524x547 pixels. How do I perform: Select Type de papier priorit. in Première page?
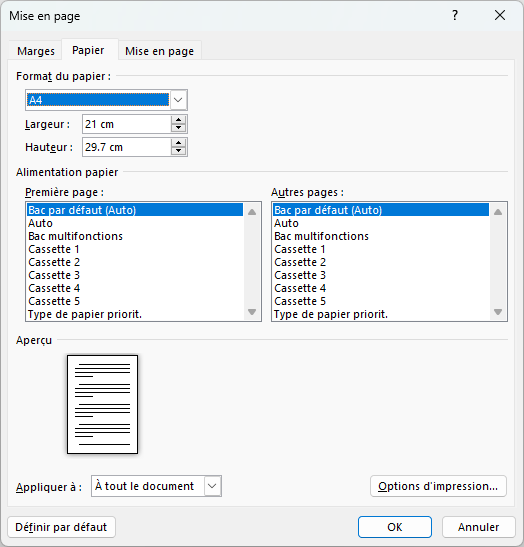click(x=135, y=314)
